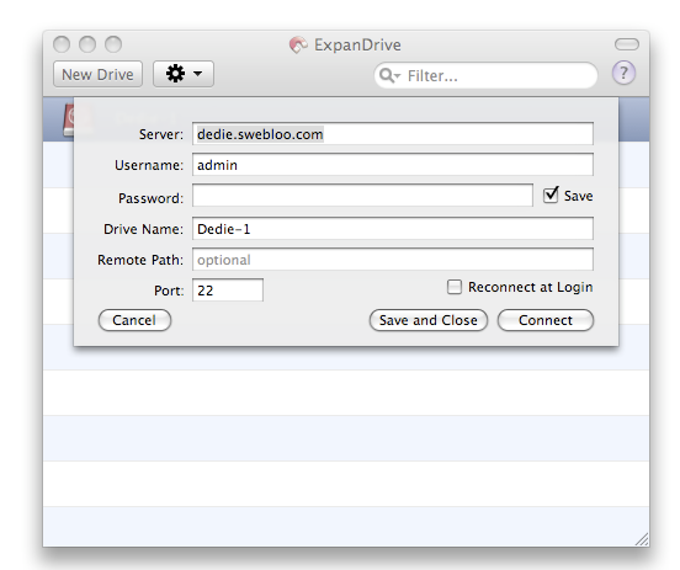The height and width of the screenshot is (570, 680).
Task: Click the Filter search field
Action: click(x=485, y=75)
